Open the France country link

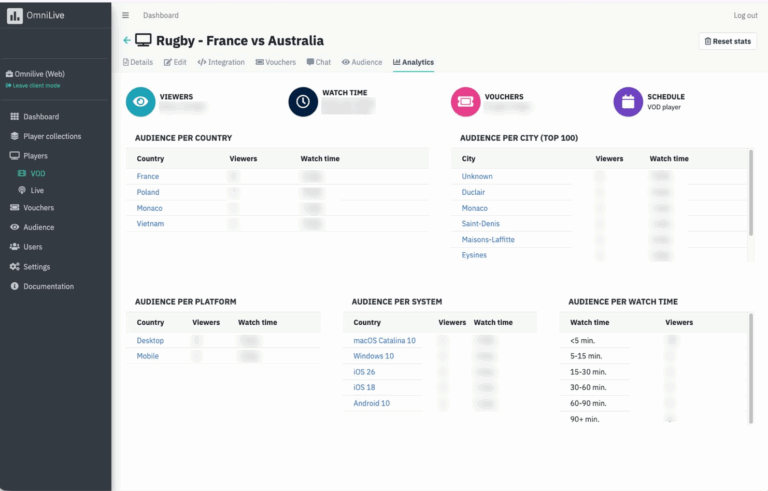148,176
